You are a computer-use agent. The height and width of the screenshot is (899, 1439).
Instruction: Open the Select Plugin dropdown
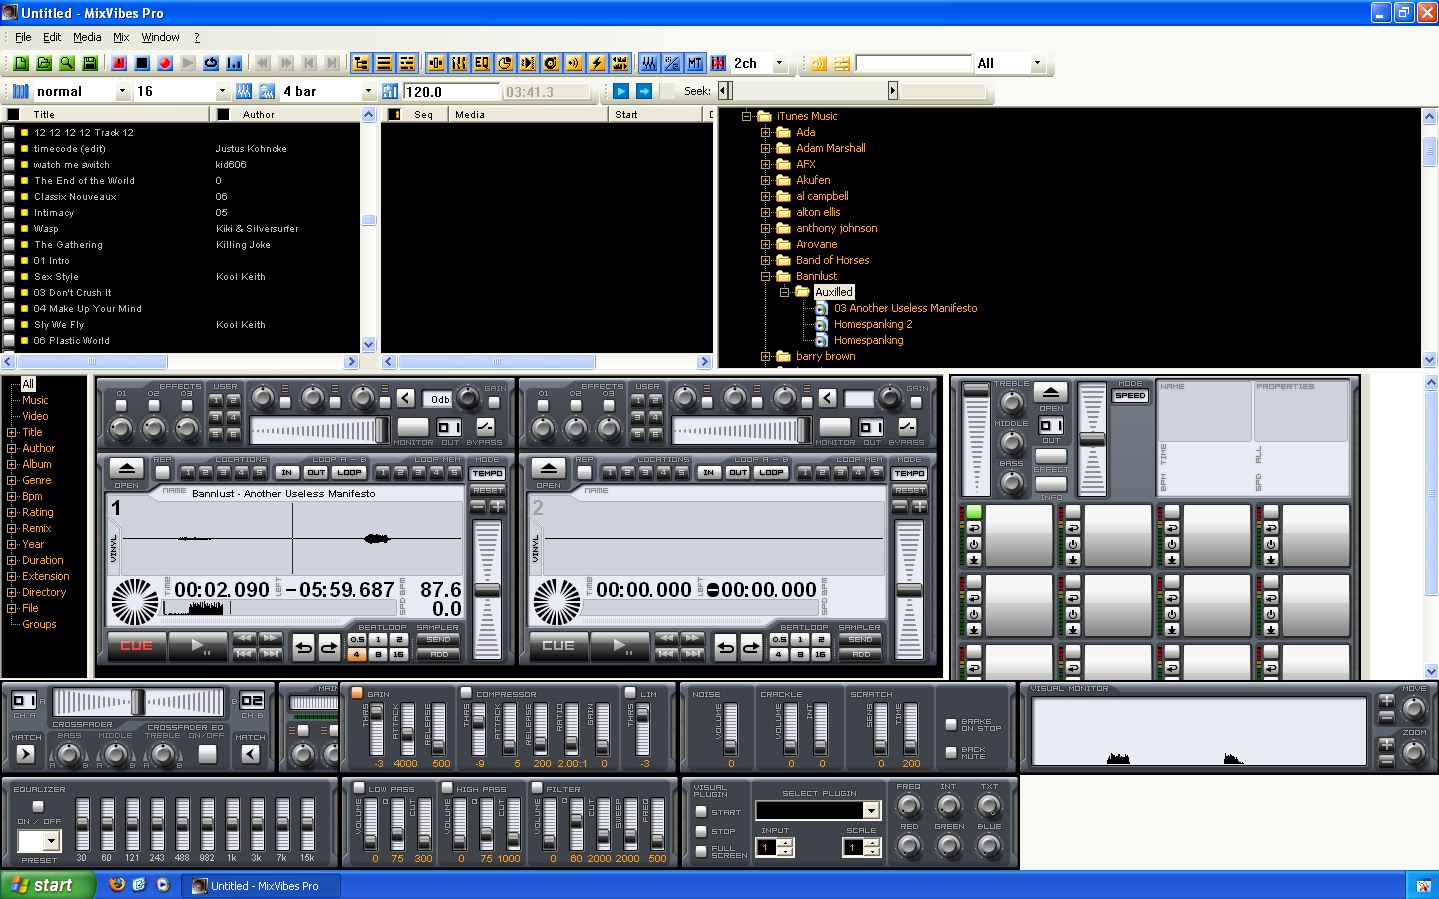click(871, 810)
